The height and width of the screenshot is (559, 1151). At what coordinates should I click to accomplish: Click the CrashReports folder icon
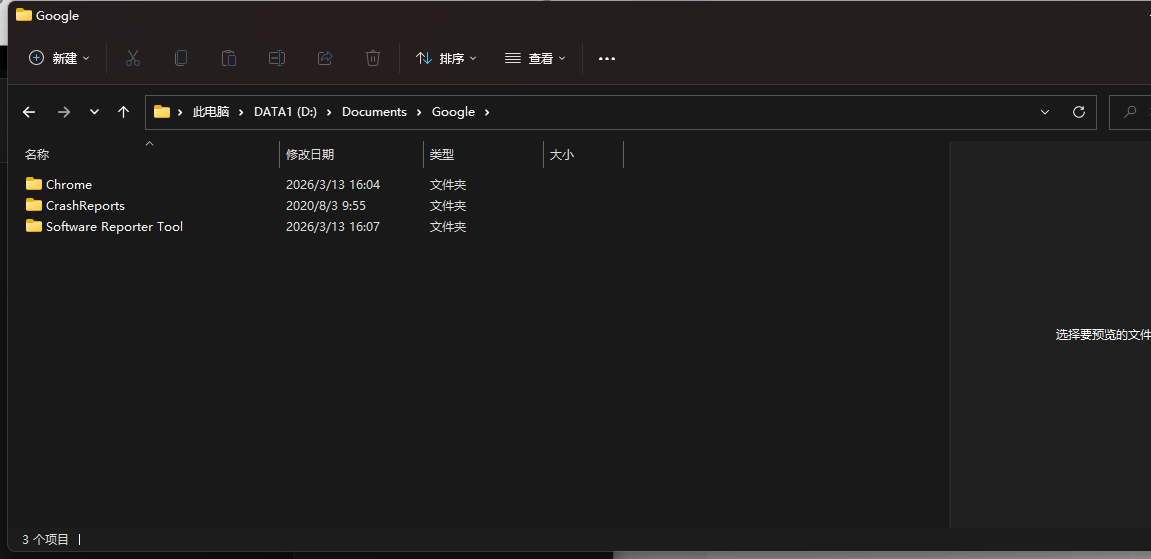[x=34, y=205]
